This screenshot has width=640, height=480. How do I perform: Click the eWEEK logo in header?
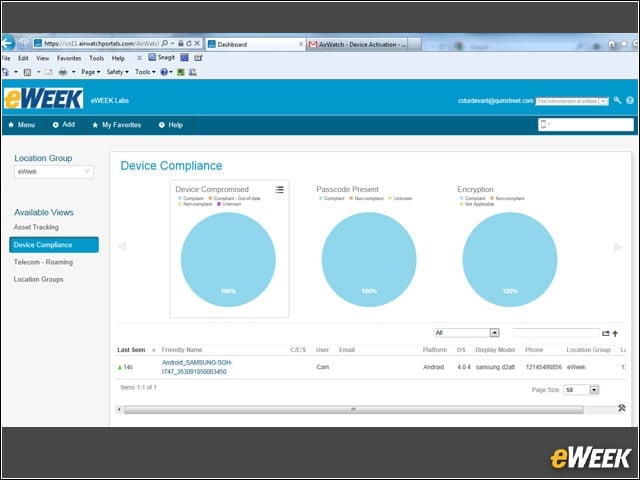coord(44,99)
